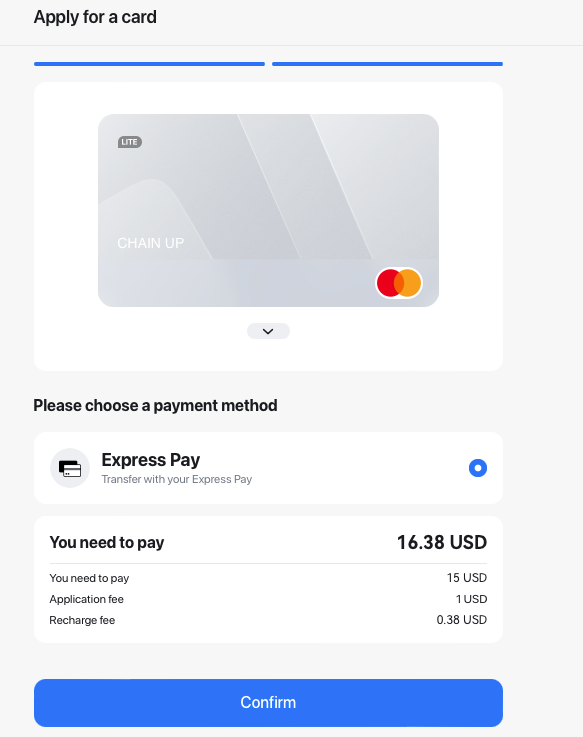
Task: Click the 'Please choose a payment method' heading
Action: coord(155,406)
